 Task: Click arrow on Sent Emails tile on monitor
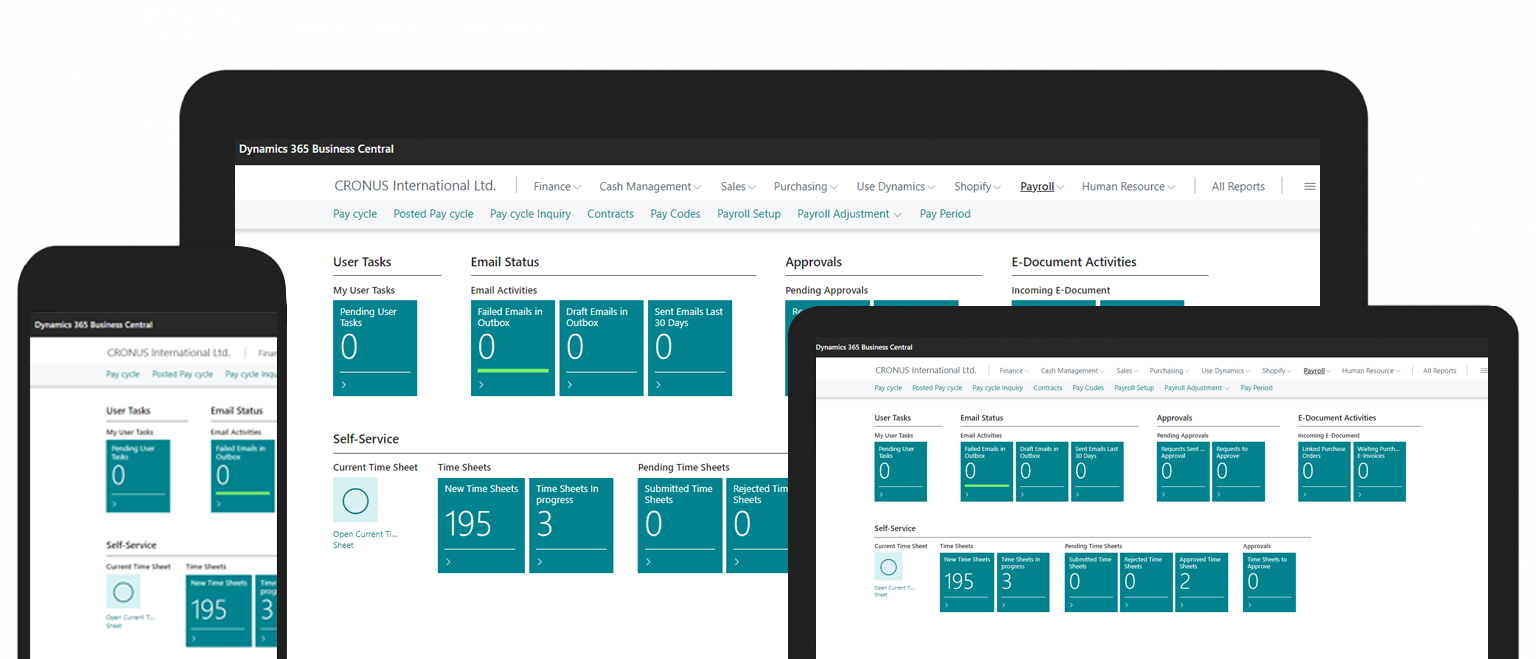(x=658, y=384)
